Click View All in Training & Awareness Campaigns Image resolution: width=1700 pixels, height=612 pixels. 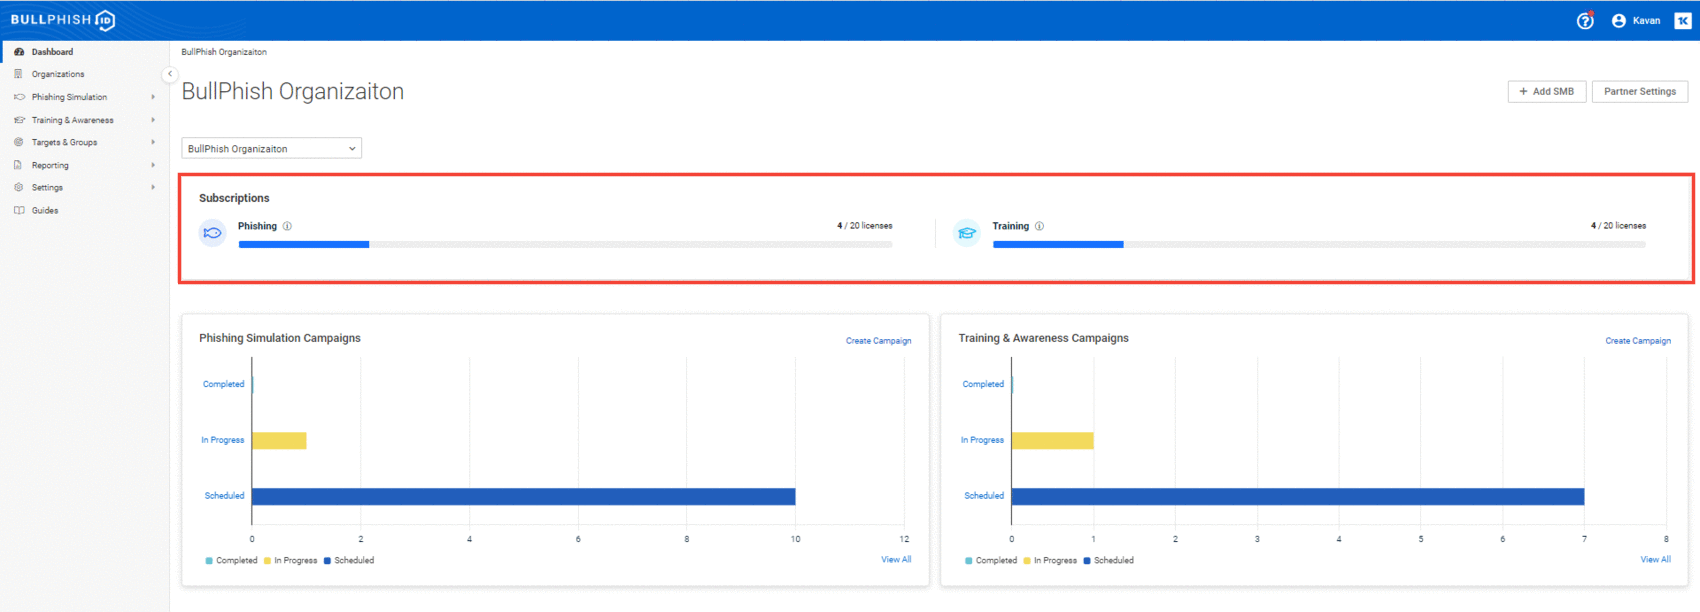coord(1655,560)
